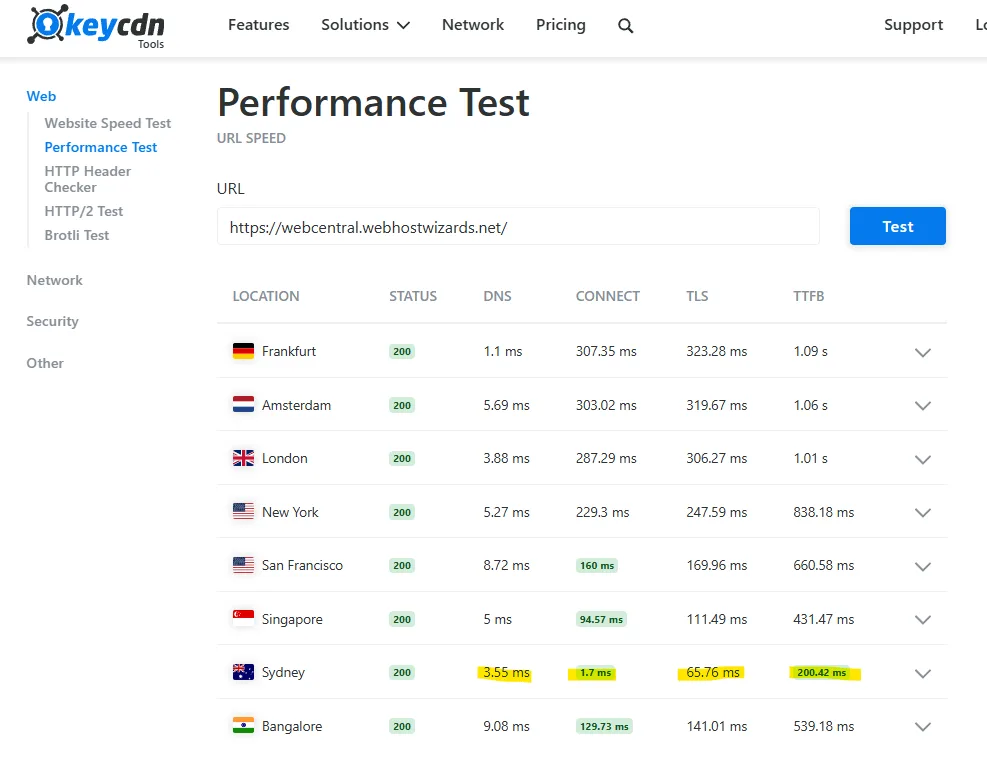Click the URL input field
This screenshot has height=773, width=987.
[518, 227]
